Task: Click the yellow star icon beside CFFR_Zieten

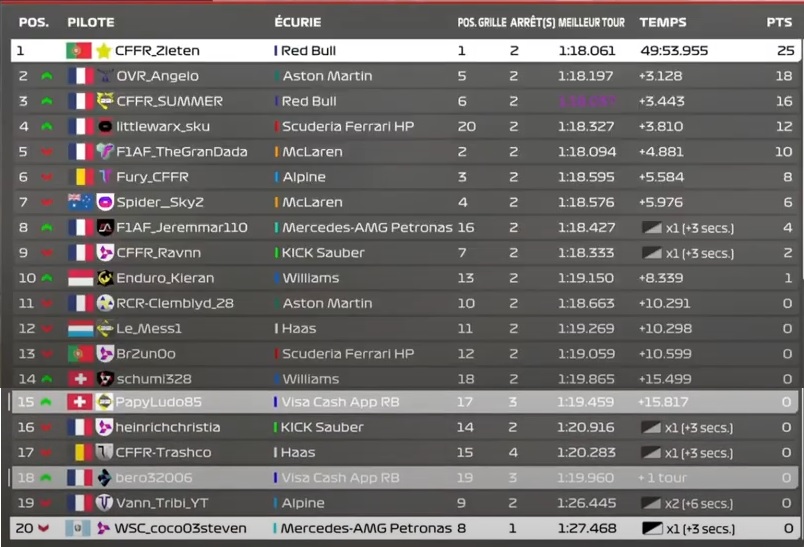Action: click(104, 51)
